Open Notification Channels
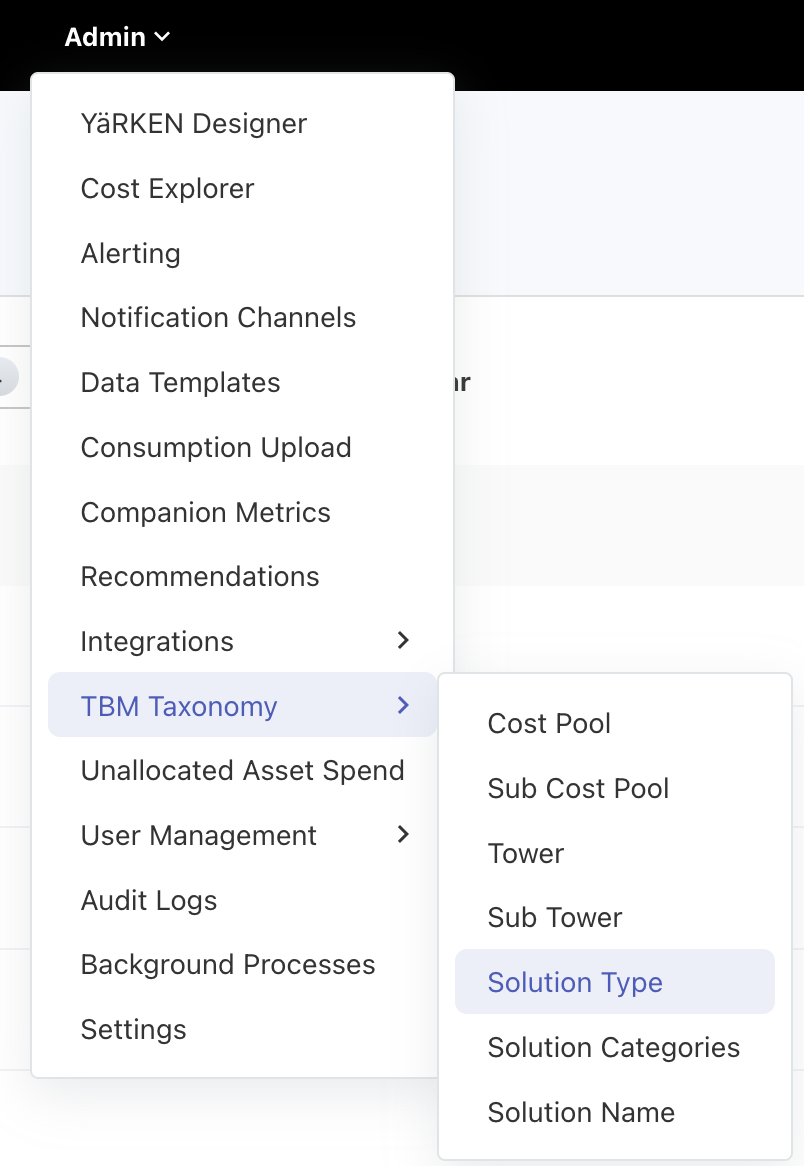This screenshot has width=804, height=1166. (218, 318)
